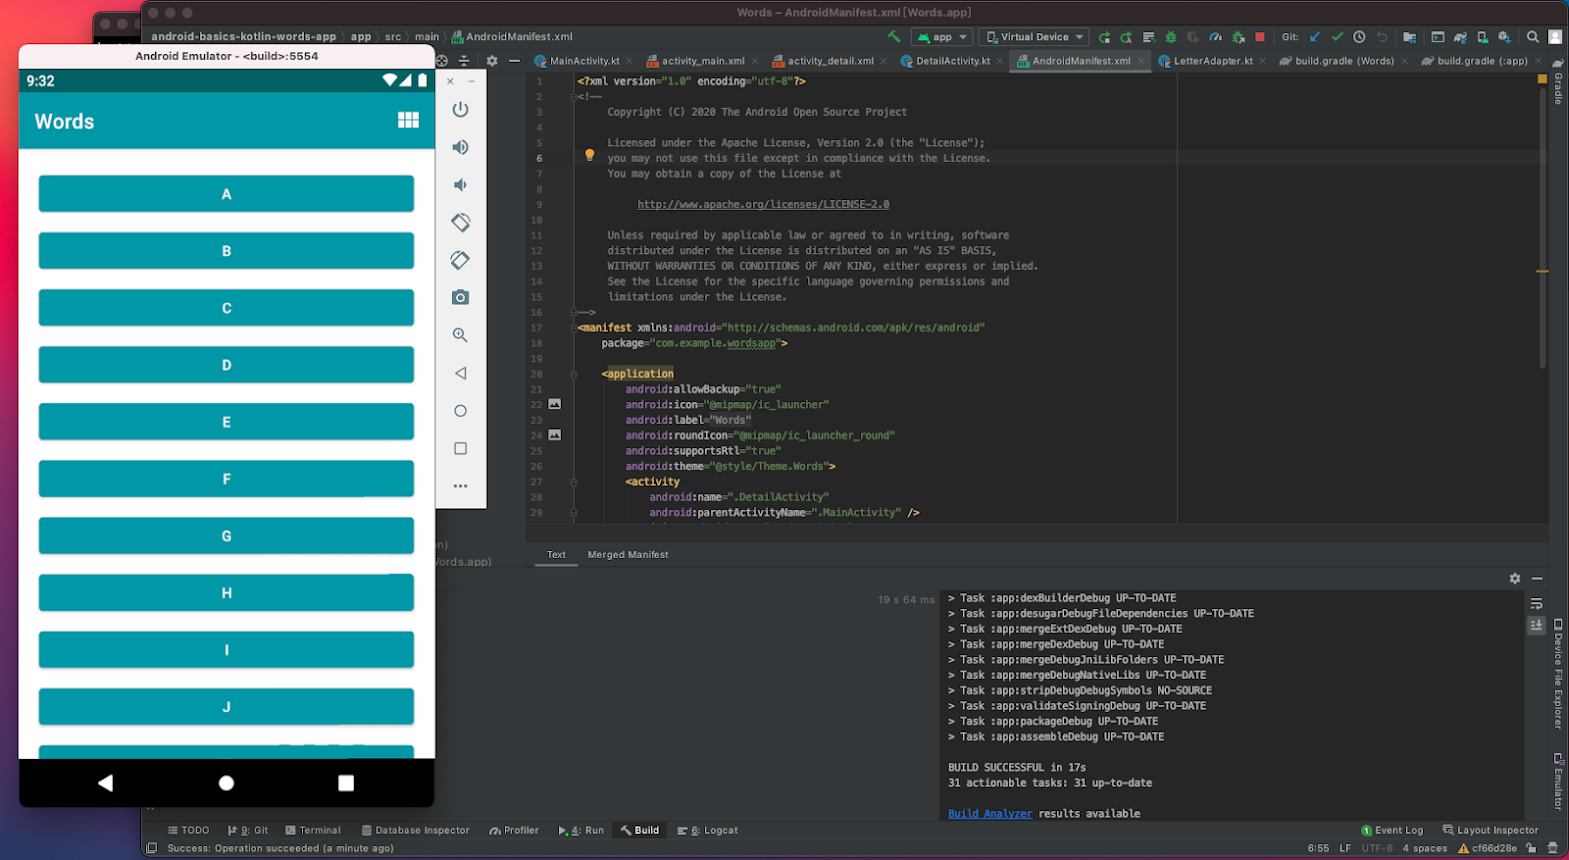Tap the Android navigation bar back button
The width and height of the screenshot is (1569, 860).
coord(105,783)
